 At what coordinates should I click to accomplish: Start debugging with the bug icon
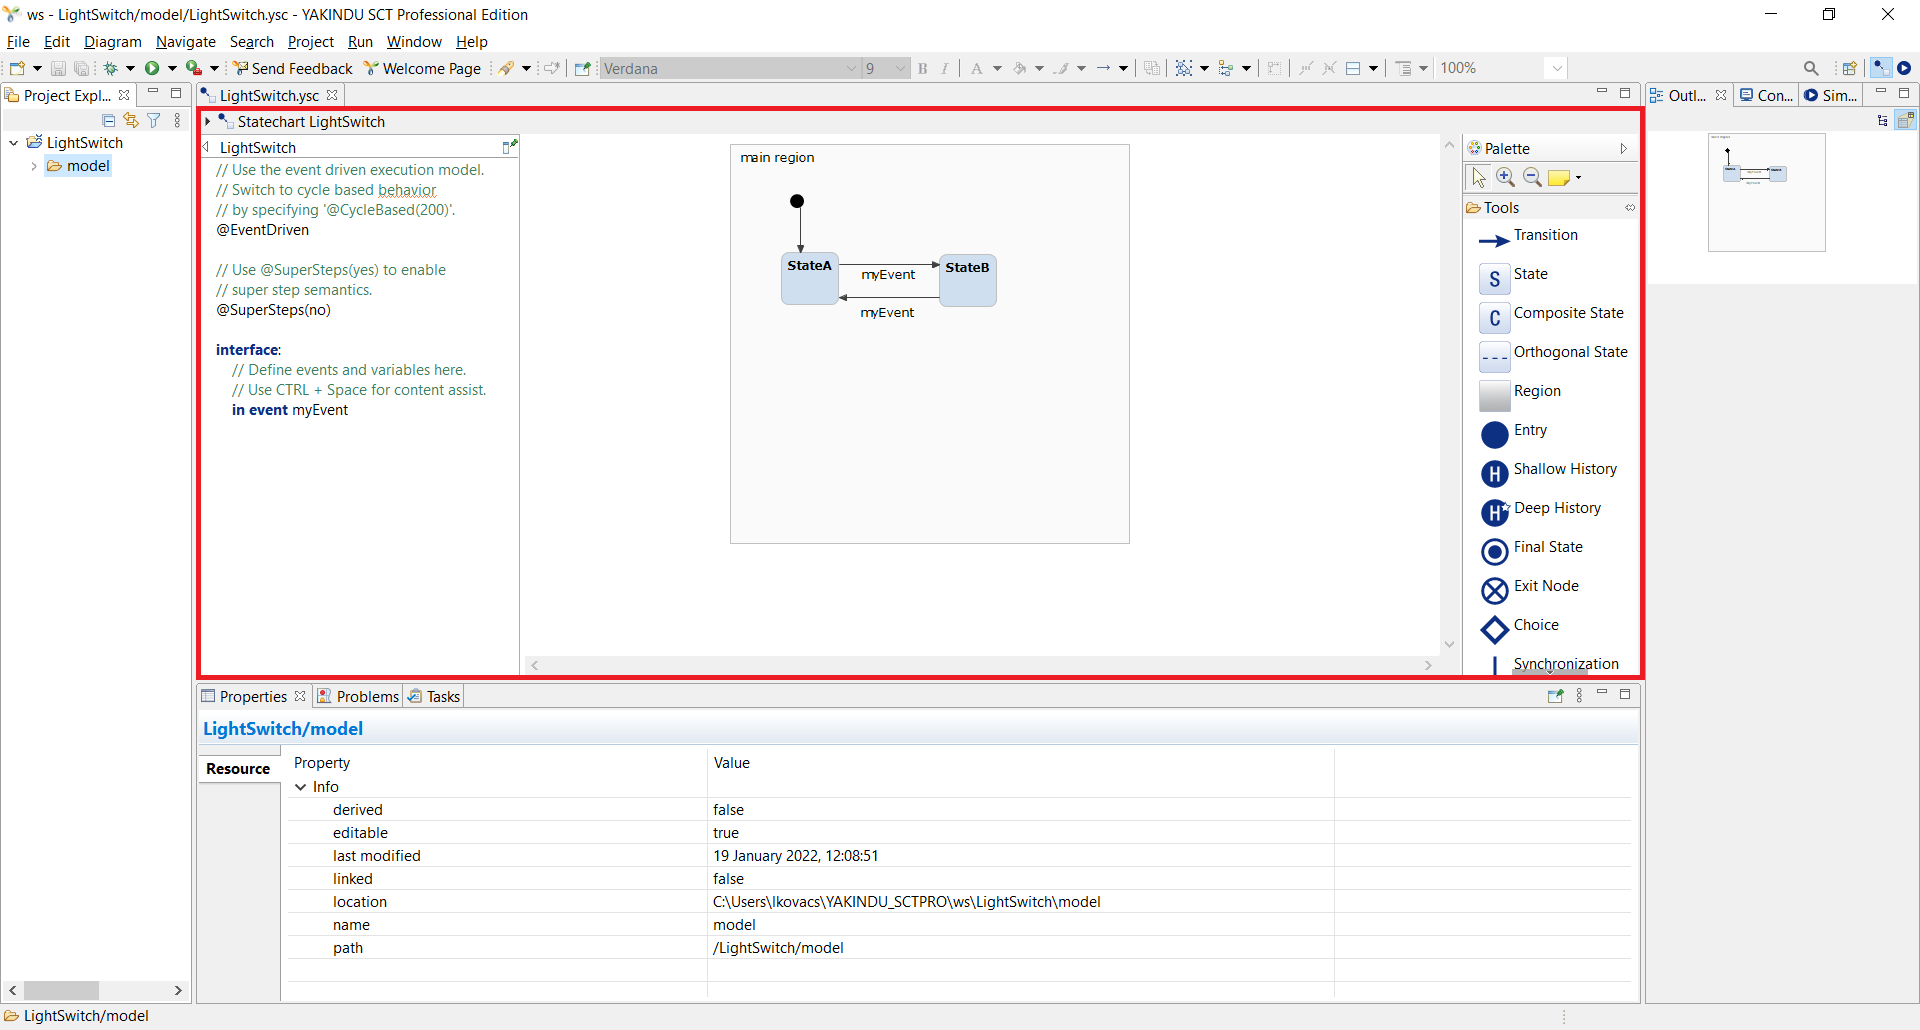click(x=111, y=68)
